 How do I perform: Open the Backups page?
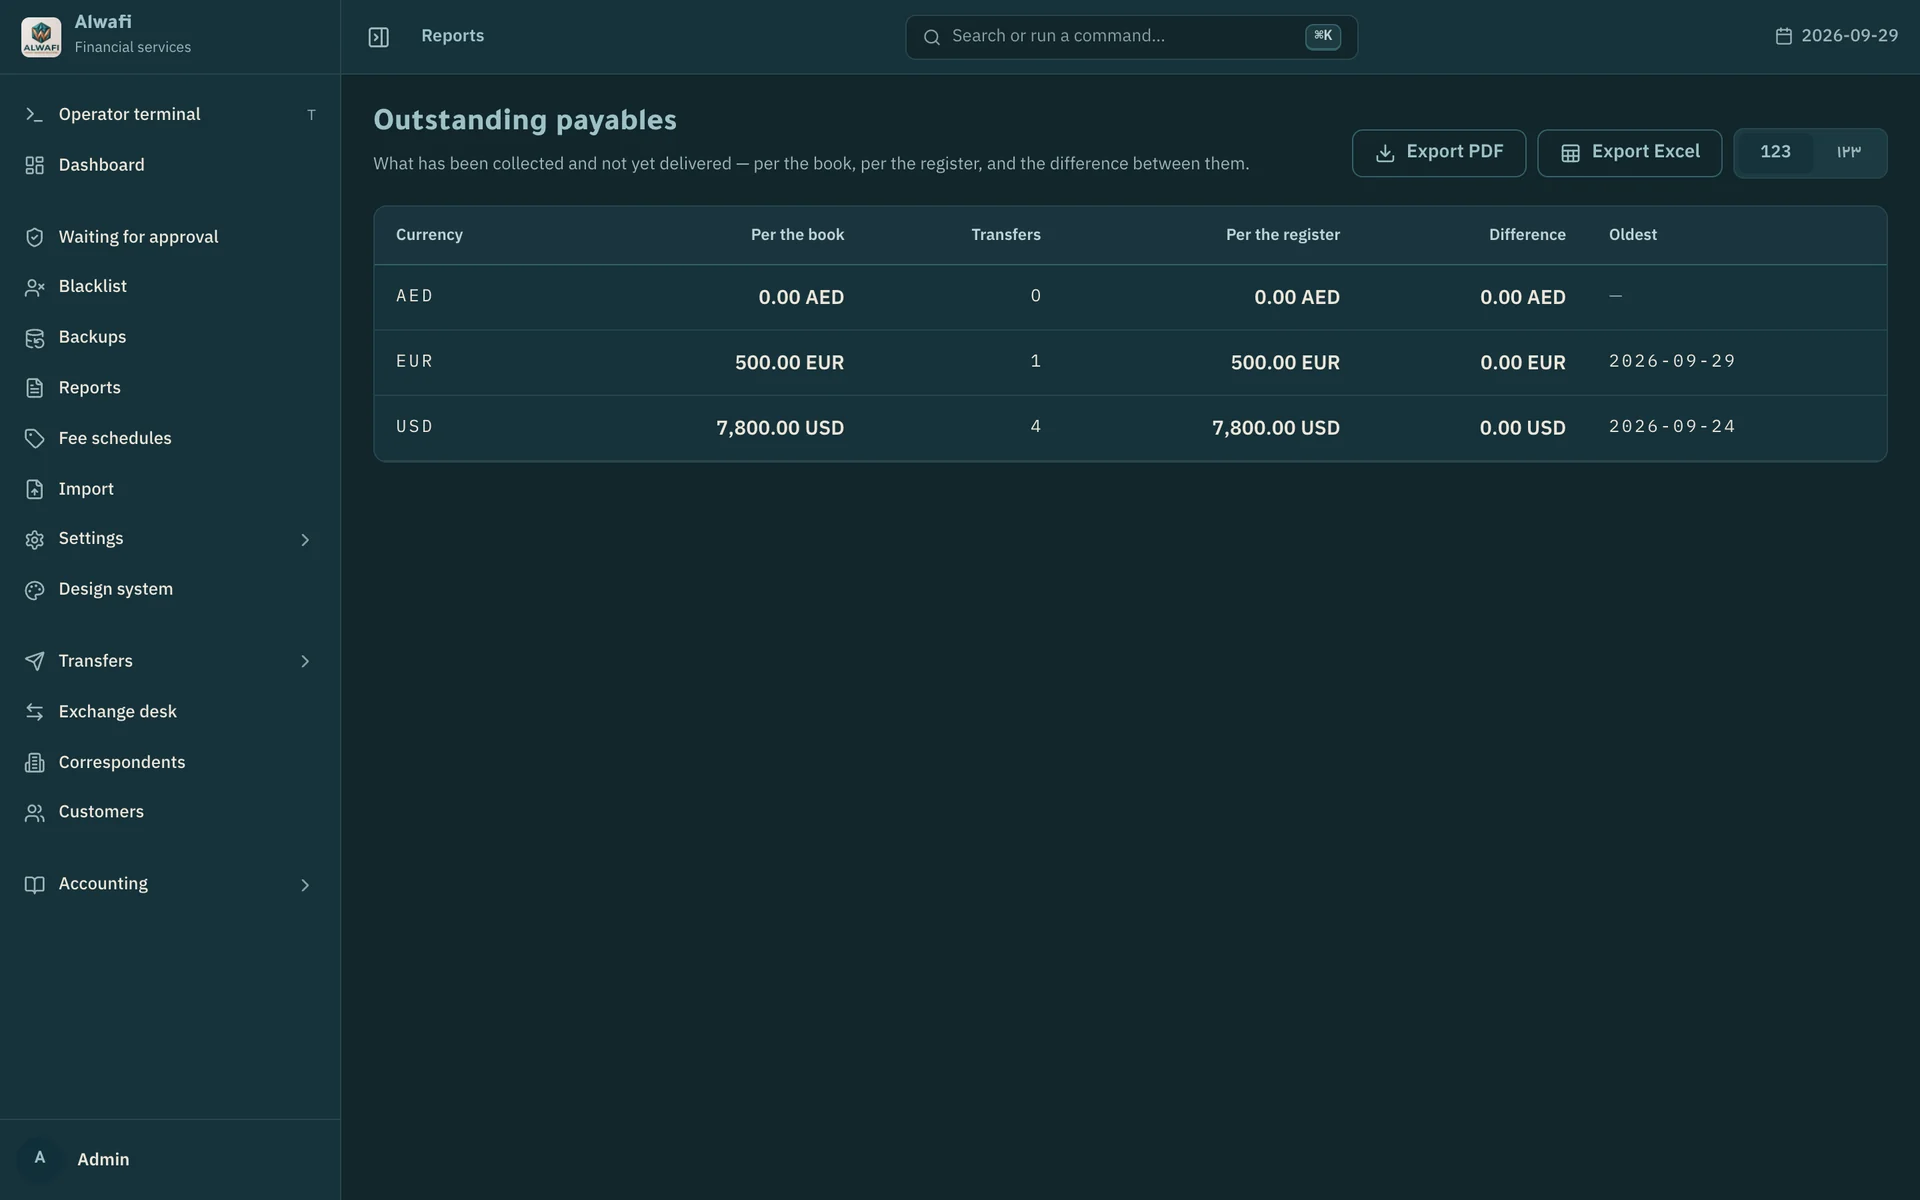170,338
